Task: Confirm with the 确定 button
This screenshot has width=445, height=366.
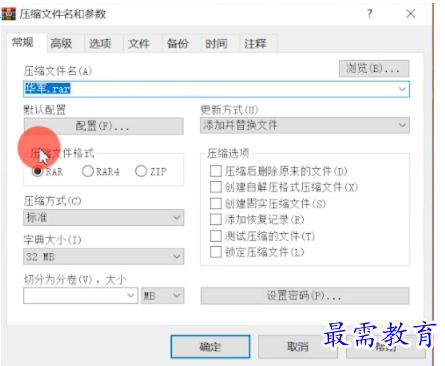Action: [210, 347]
